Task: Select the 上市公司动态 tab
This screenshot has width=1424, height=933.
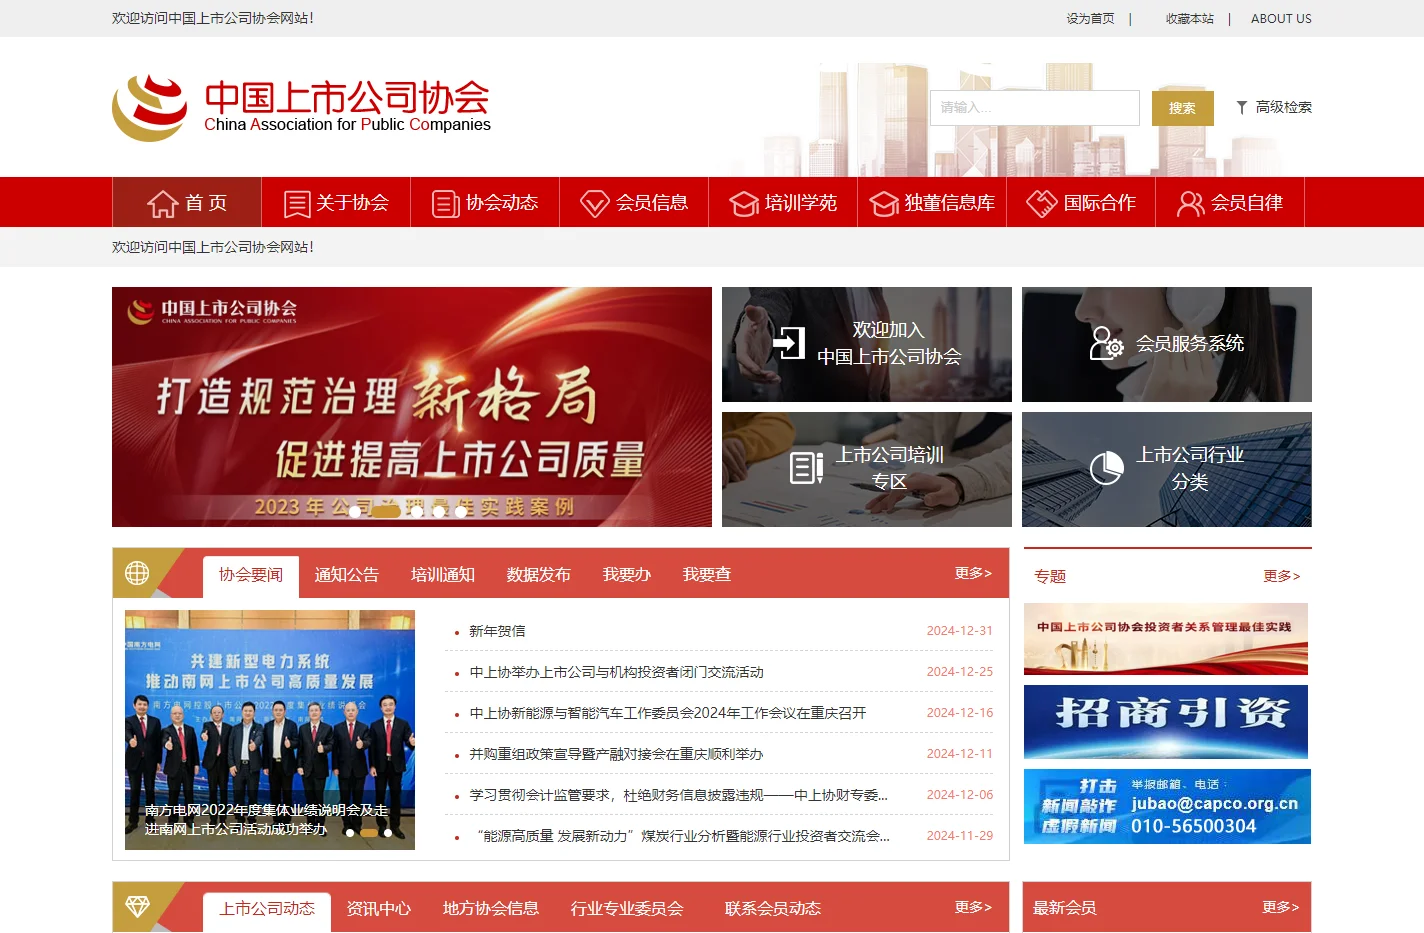Action: pos(267,909)
